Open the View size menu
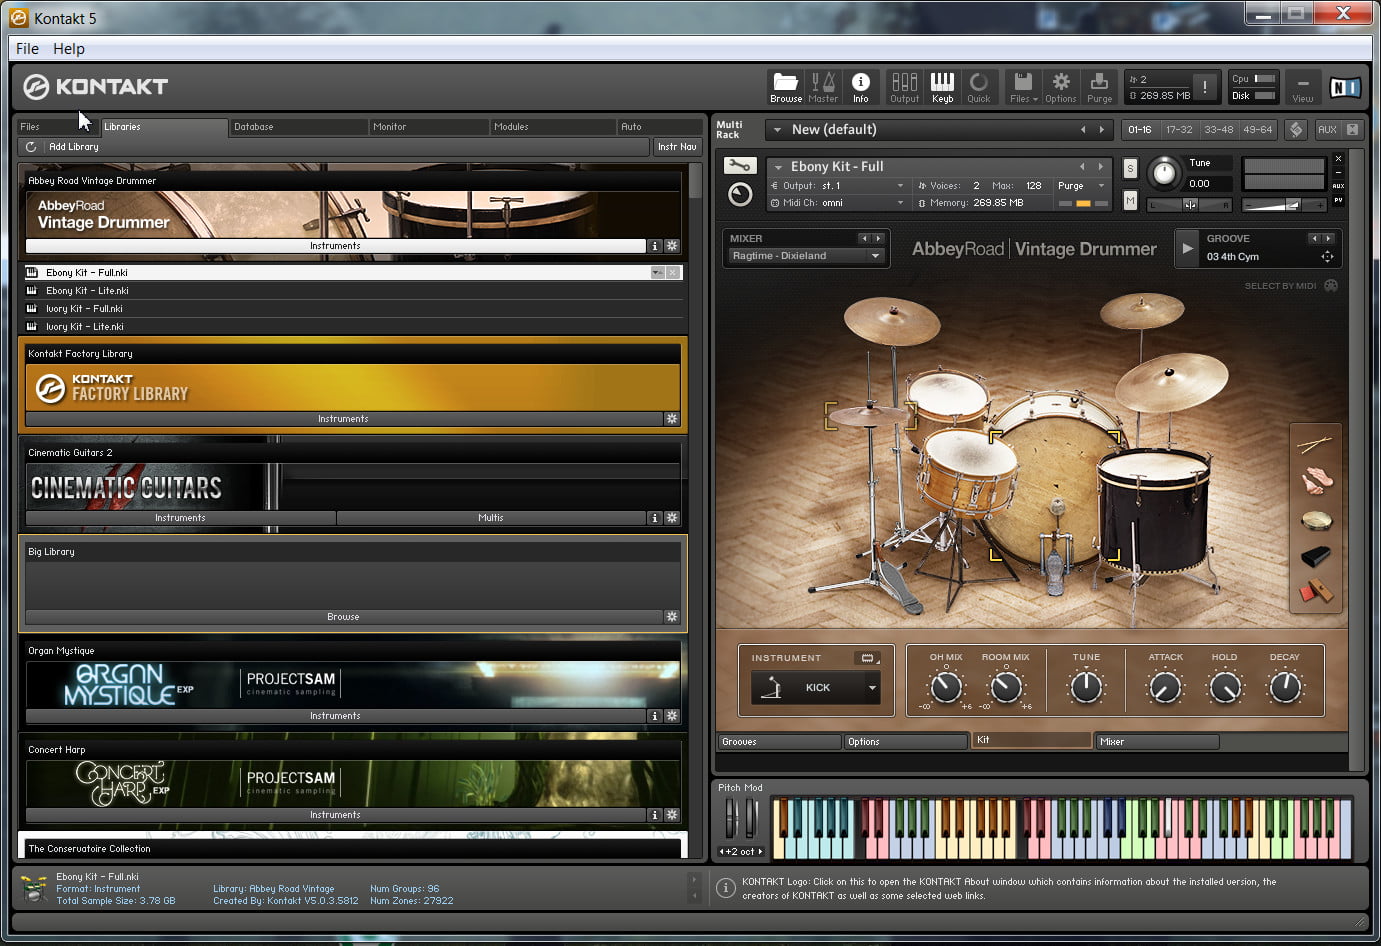 1302,87
